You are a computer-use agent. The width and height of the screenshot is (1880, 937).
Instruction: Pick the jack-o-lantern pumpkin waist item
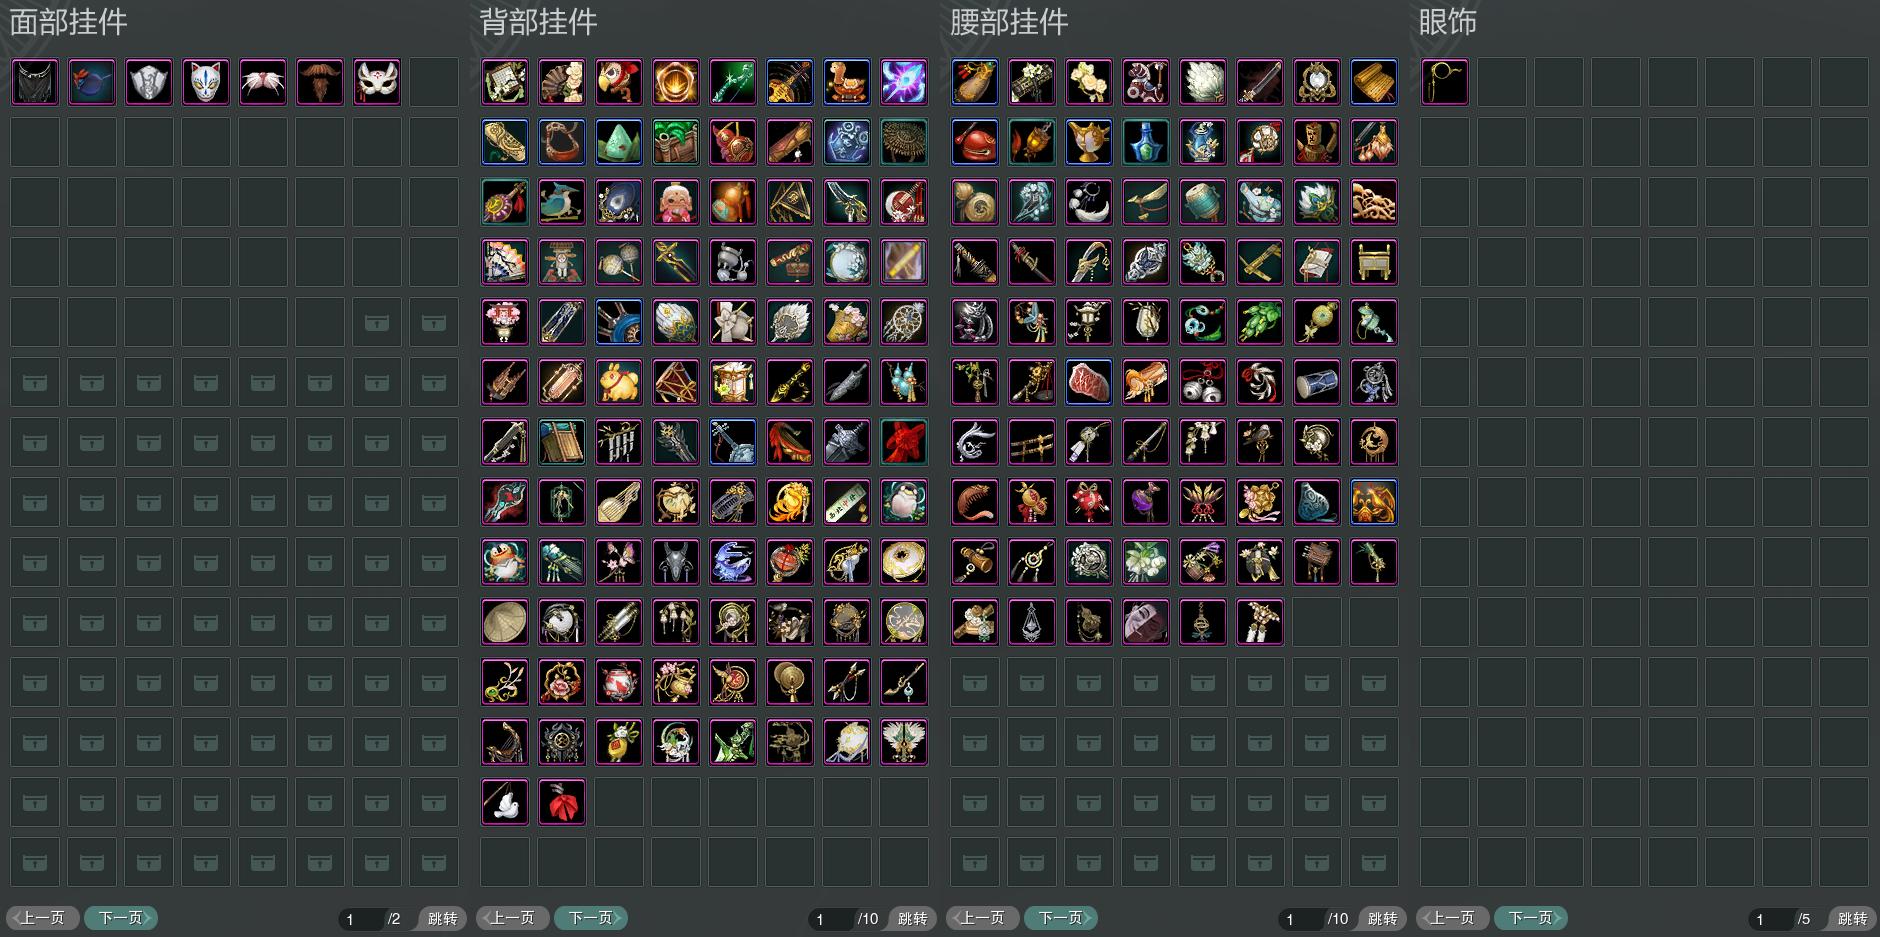point(1374,502)
